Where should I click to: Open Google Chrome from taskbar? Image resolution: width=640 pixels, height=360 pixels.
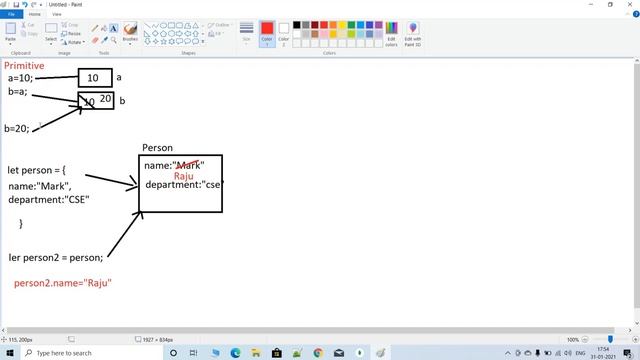[x=318, y=353]
